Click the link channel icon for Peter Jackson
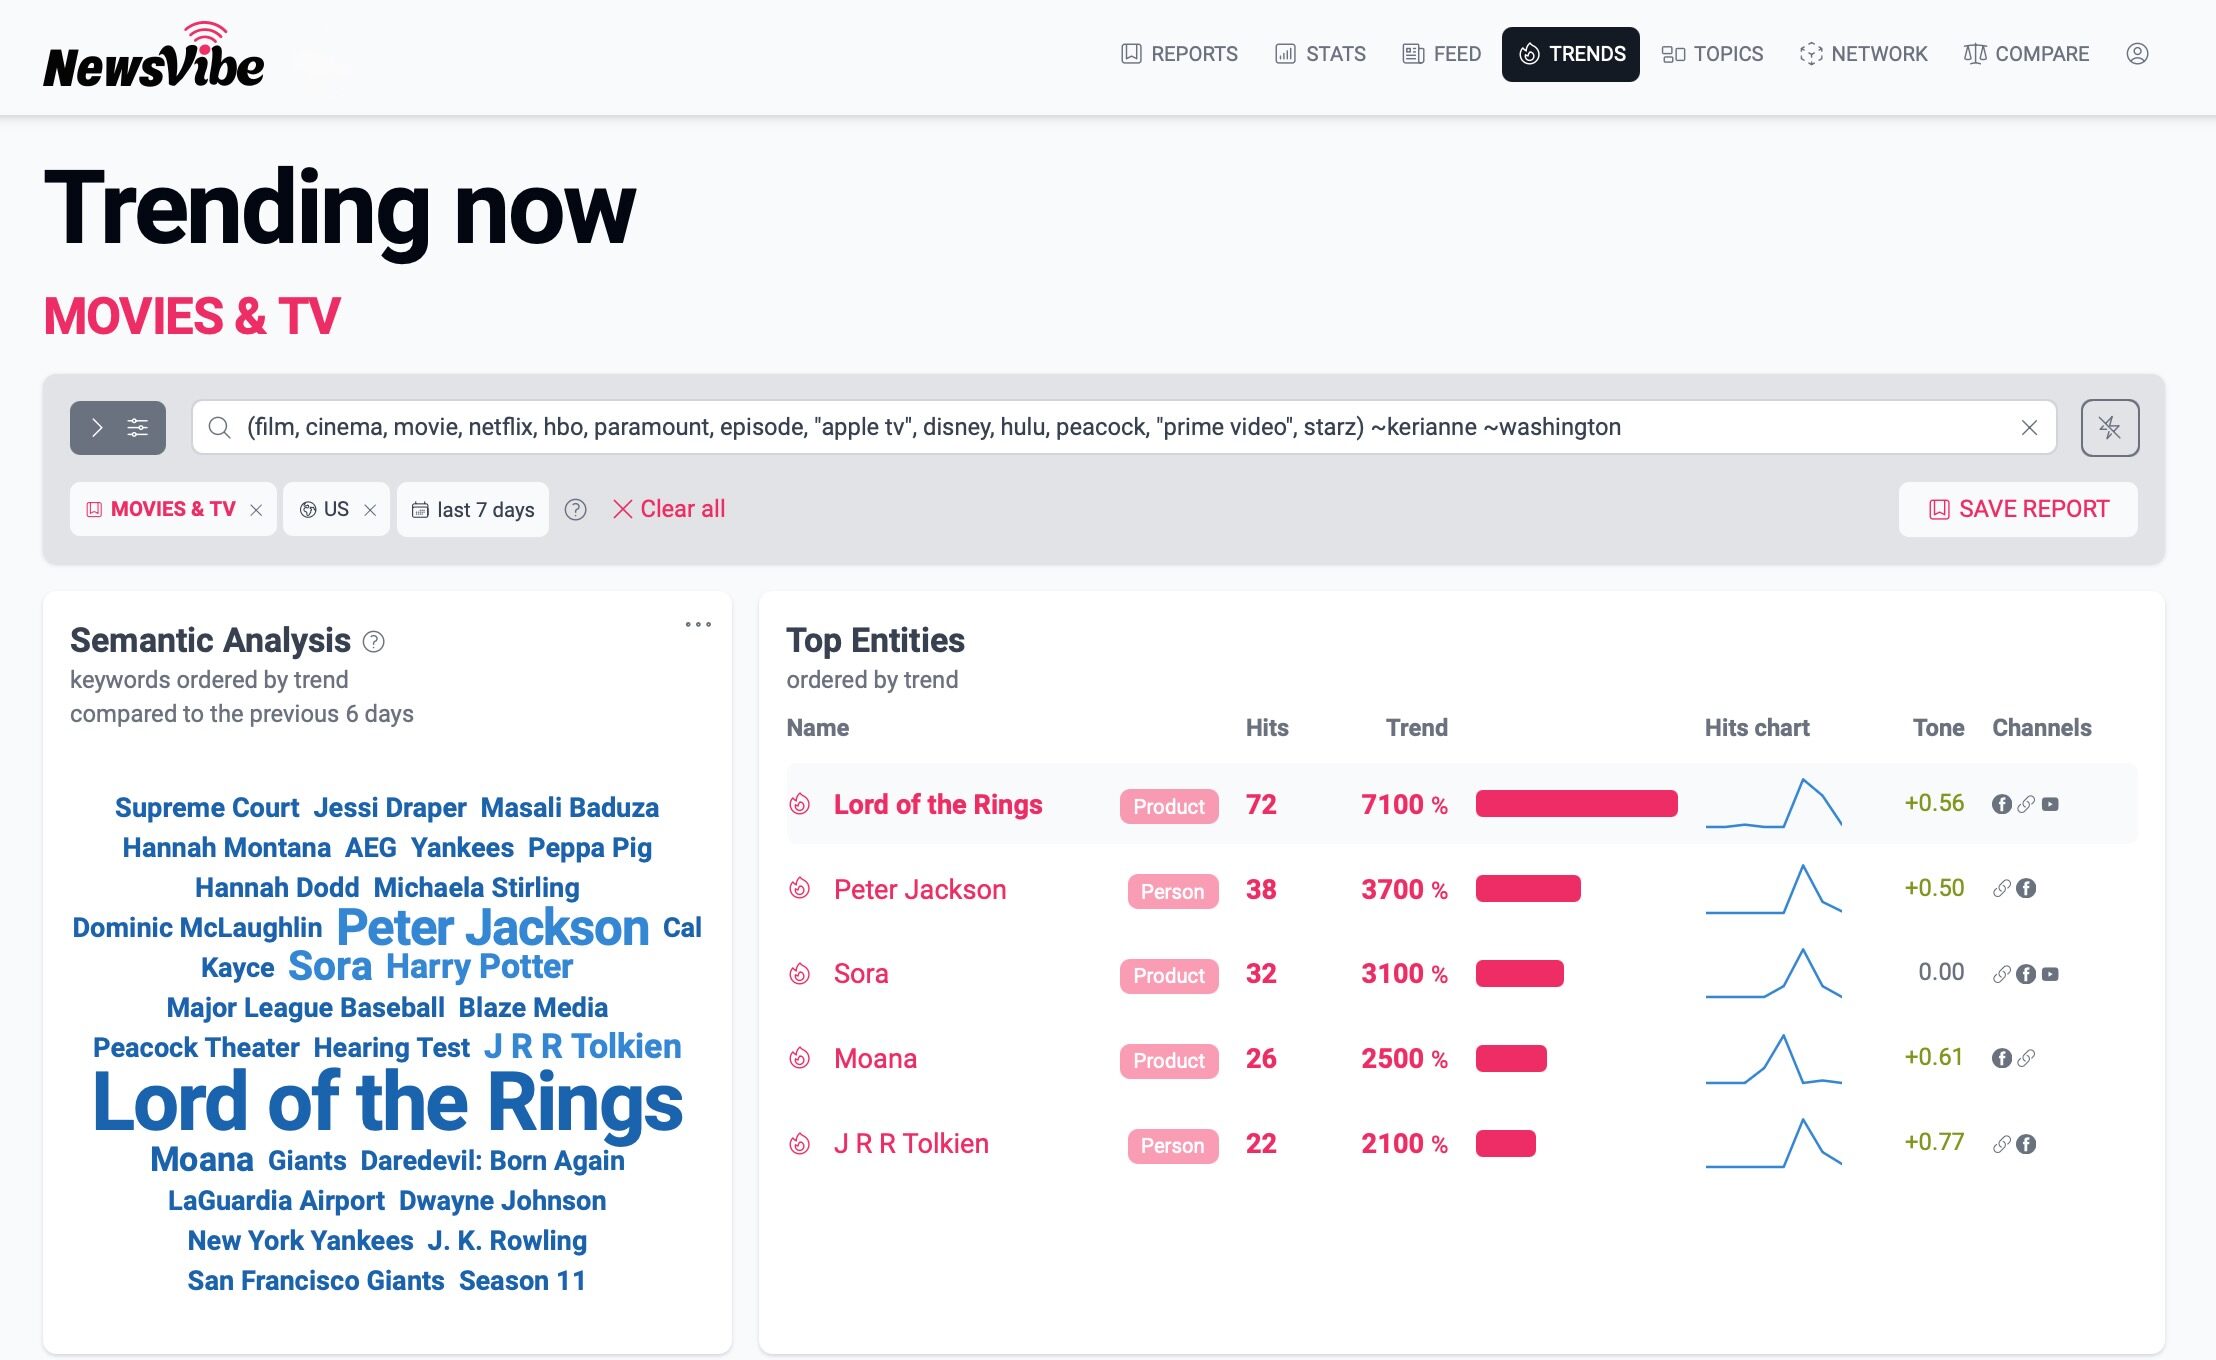Viewport: 2216px width, 1360px height. coord(2004,888)
